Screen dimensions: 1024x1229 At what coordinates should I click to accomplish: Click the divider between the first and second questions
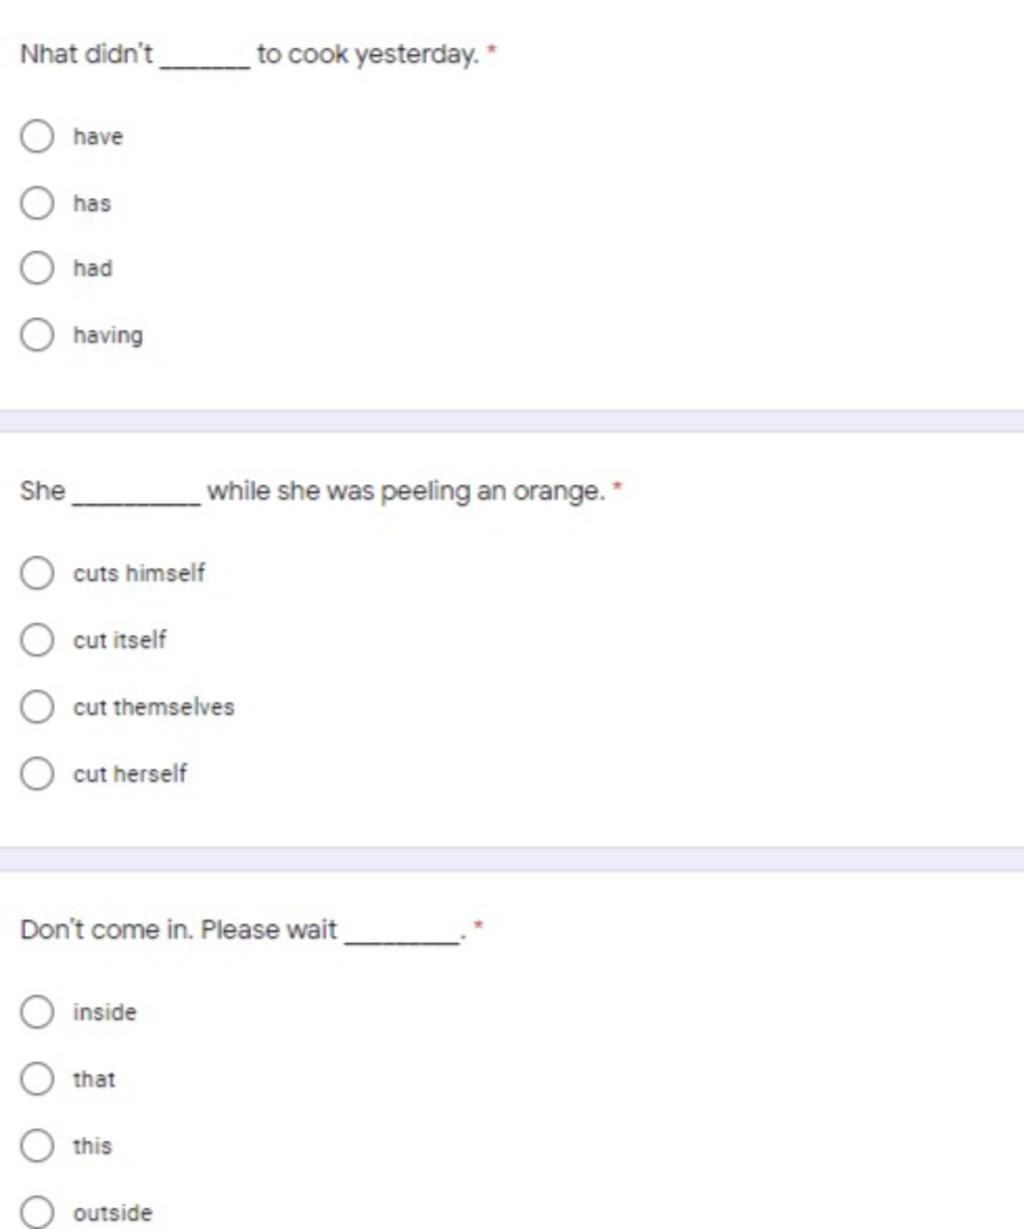click(x=512, y=421)
